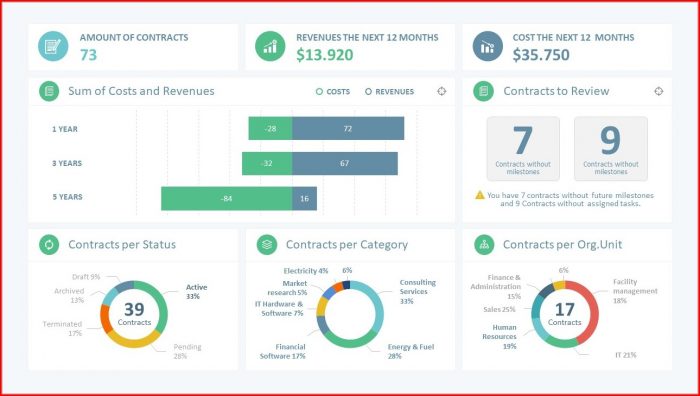Click the Amount of Contracts document icon

tap(53, 46)
